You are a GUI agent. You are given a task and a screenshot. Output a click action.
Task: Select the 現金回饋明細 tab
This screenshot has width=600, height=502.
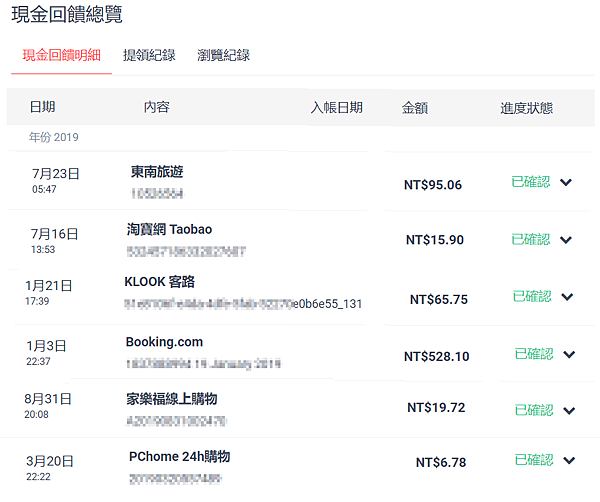point(61,56)
